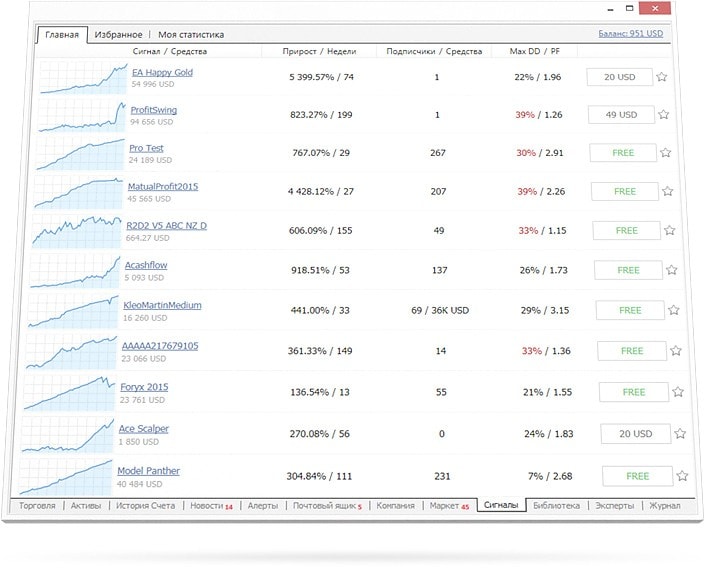Image resolution: width=705 pixels, height=569 pixels.
Task: Add ProfitSwing to favorites with star icon
Action: [663, 115]
